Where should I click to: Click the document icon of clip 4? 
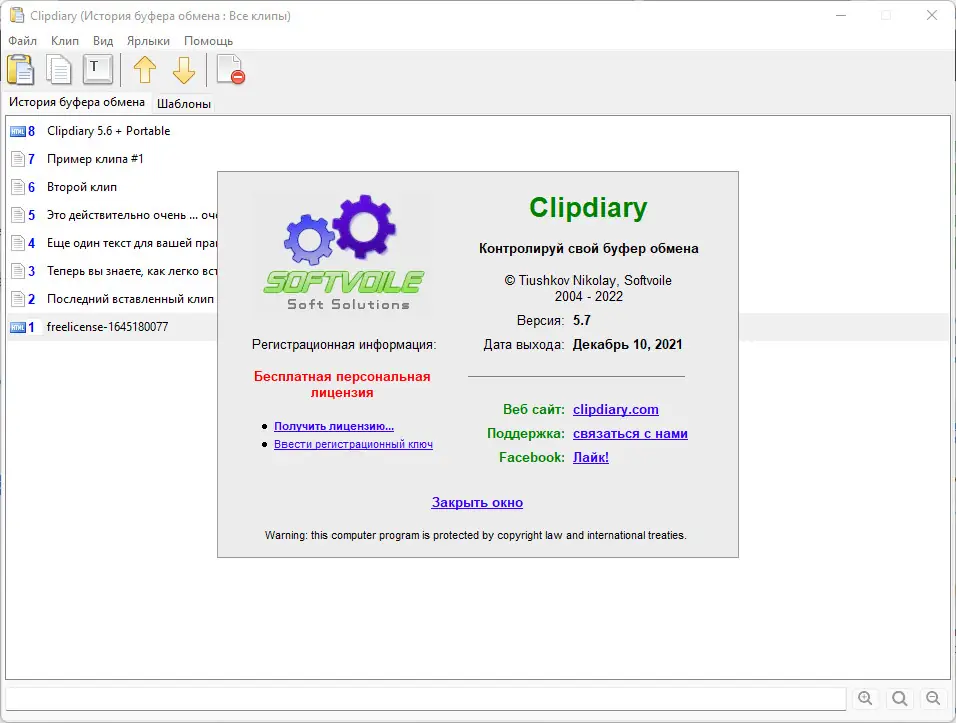click(18, 243)
